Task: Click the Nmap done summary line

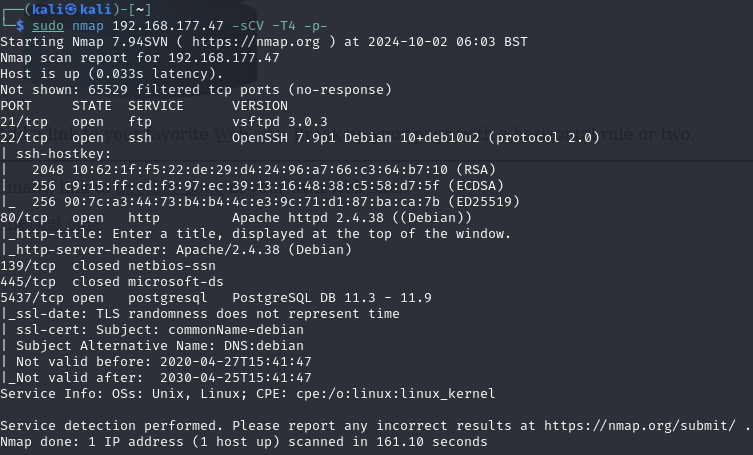Action: (x=243, y=442)
